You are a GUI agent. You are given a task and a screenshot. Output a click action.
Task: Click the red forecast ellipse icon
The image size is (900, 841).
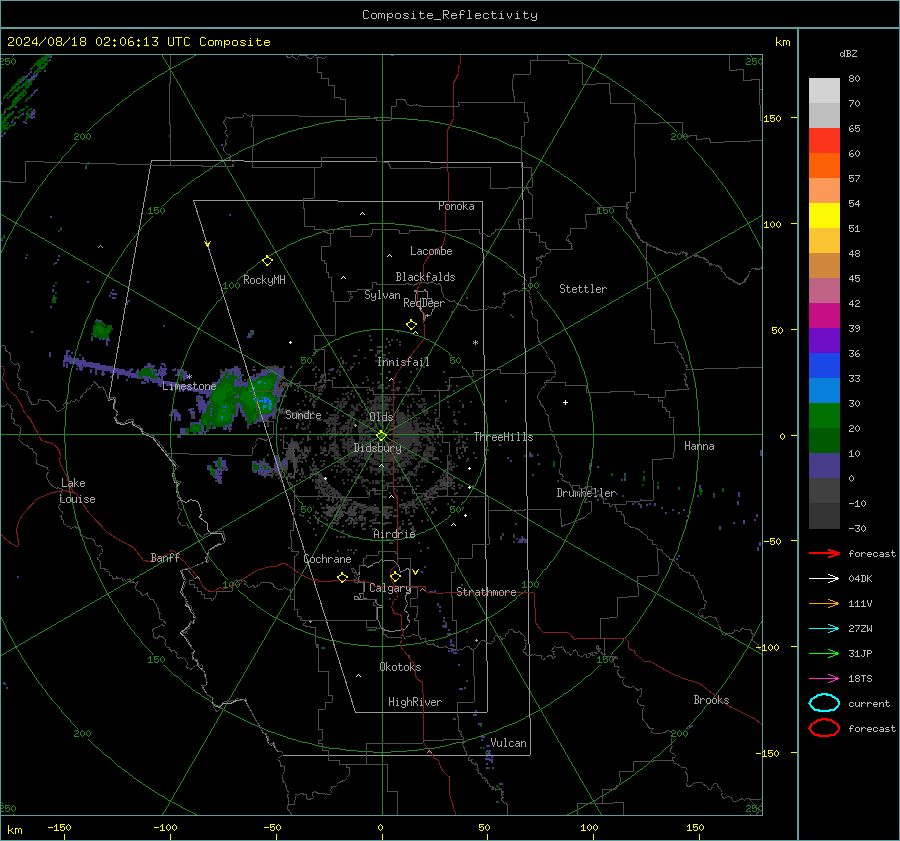(x=824, y=728)
